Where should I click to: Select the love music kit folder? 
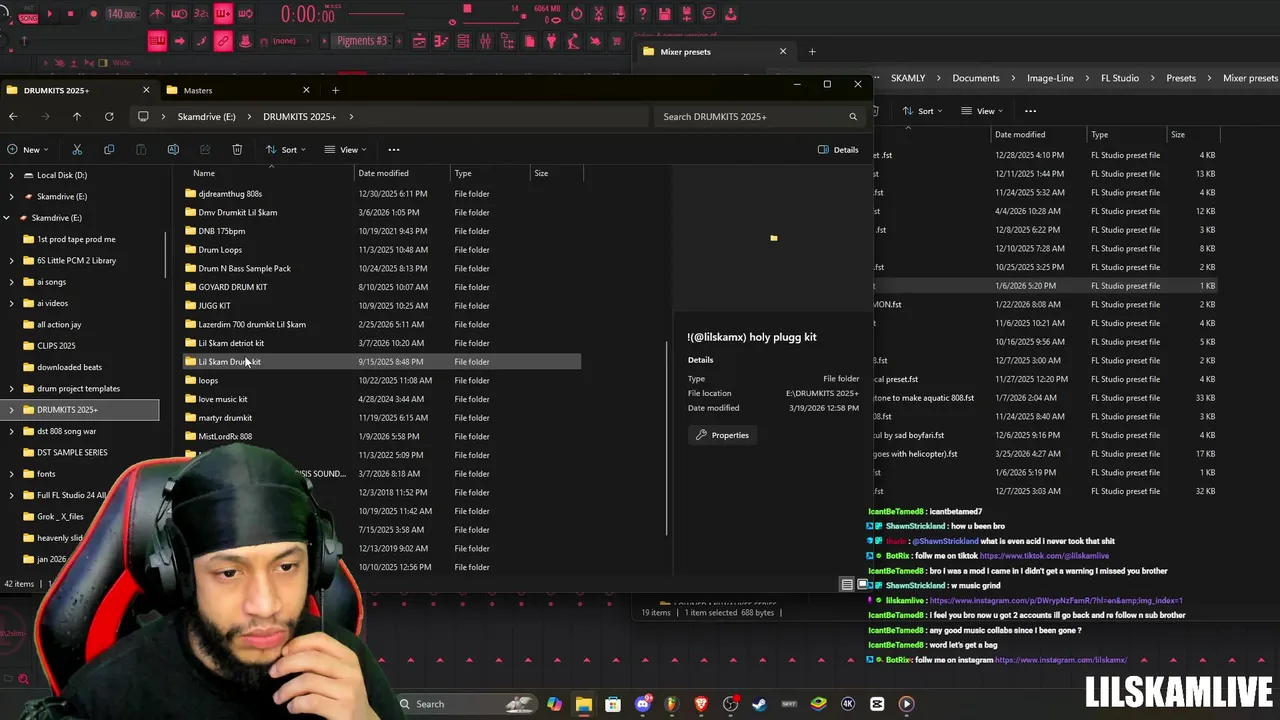tap(222, 399)
